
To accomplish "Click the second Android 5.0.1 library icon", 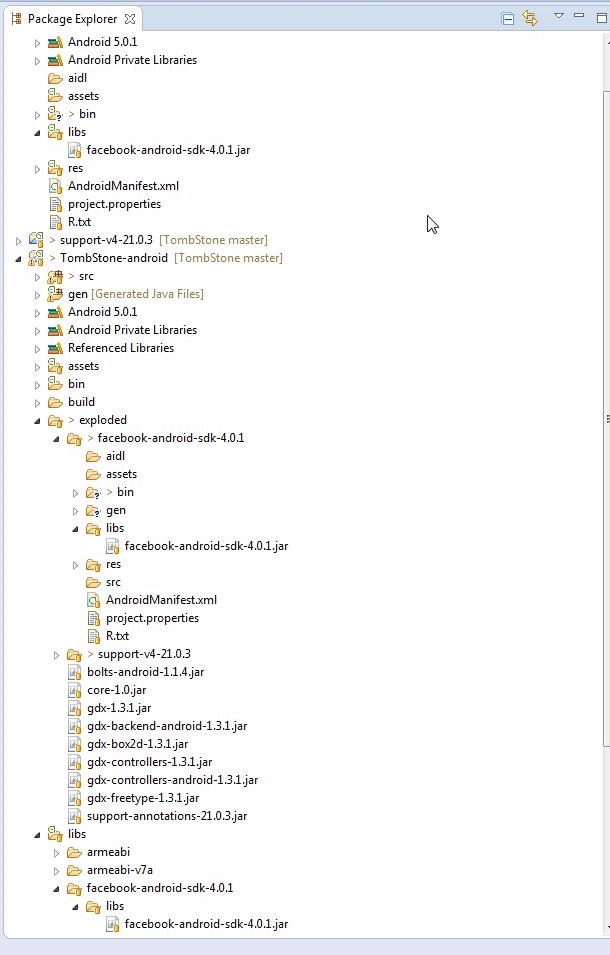I will click(55, 312).
